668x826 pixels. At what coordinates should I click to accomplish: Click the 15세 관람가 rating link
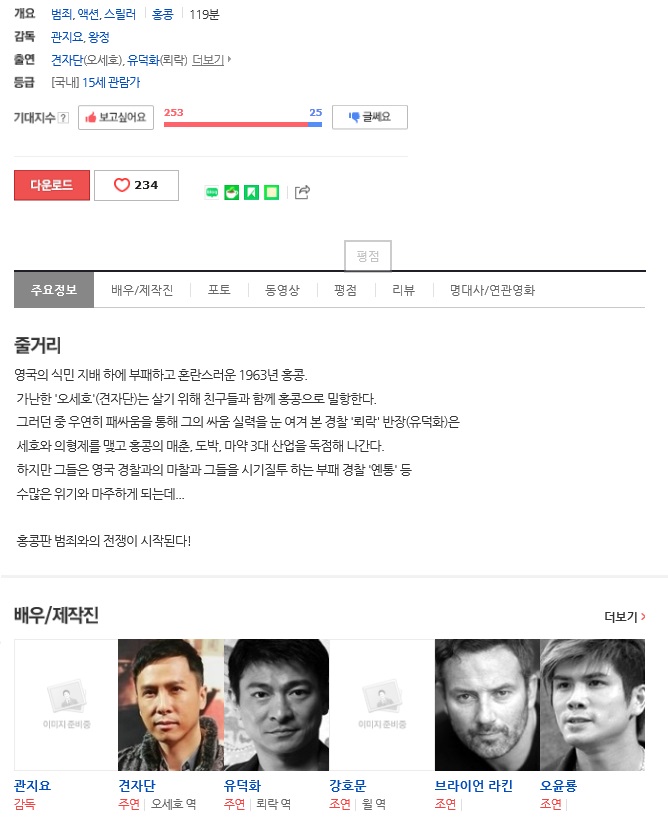click(111, 82)
